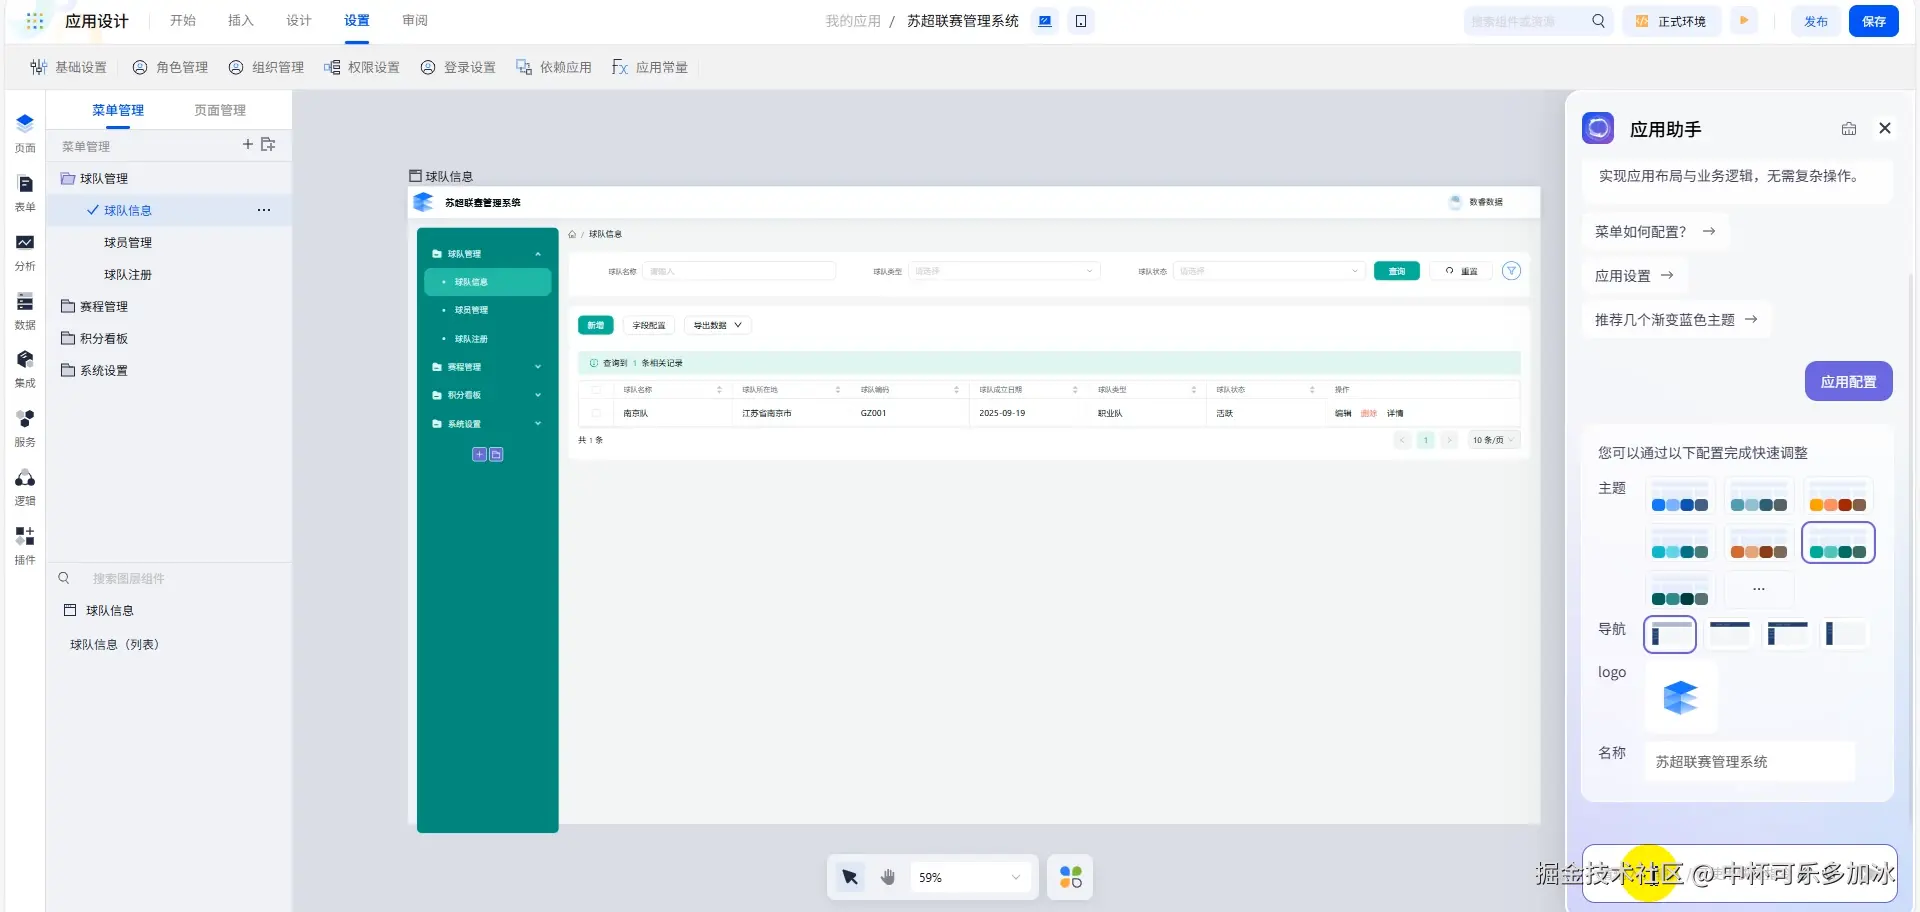Select the hand pan tool
The image size is (1920, 912).
[x=888, y=877]
